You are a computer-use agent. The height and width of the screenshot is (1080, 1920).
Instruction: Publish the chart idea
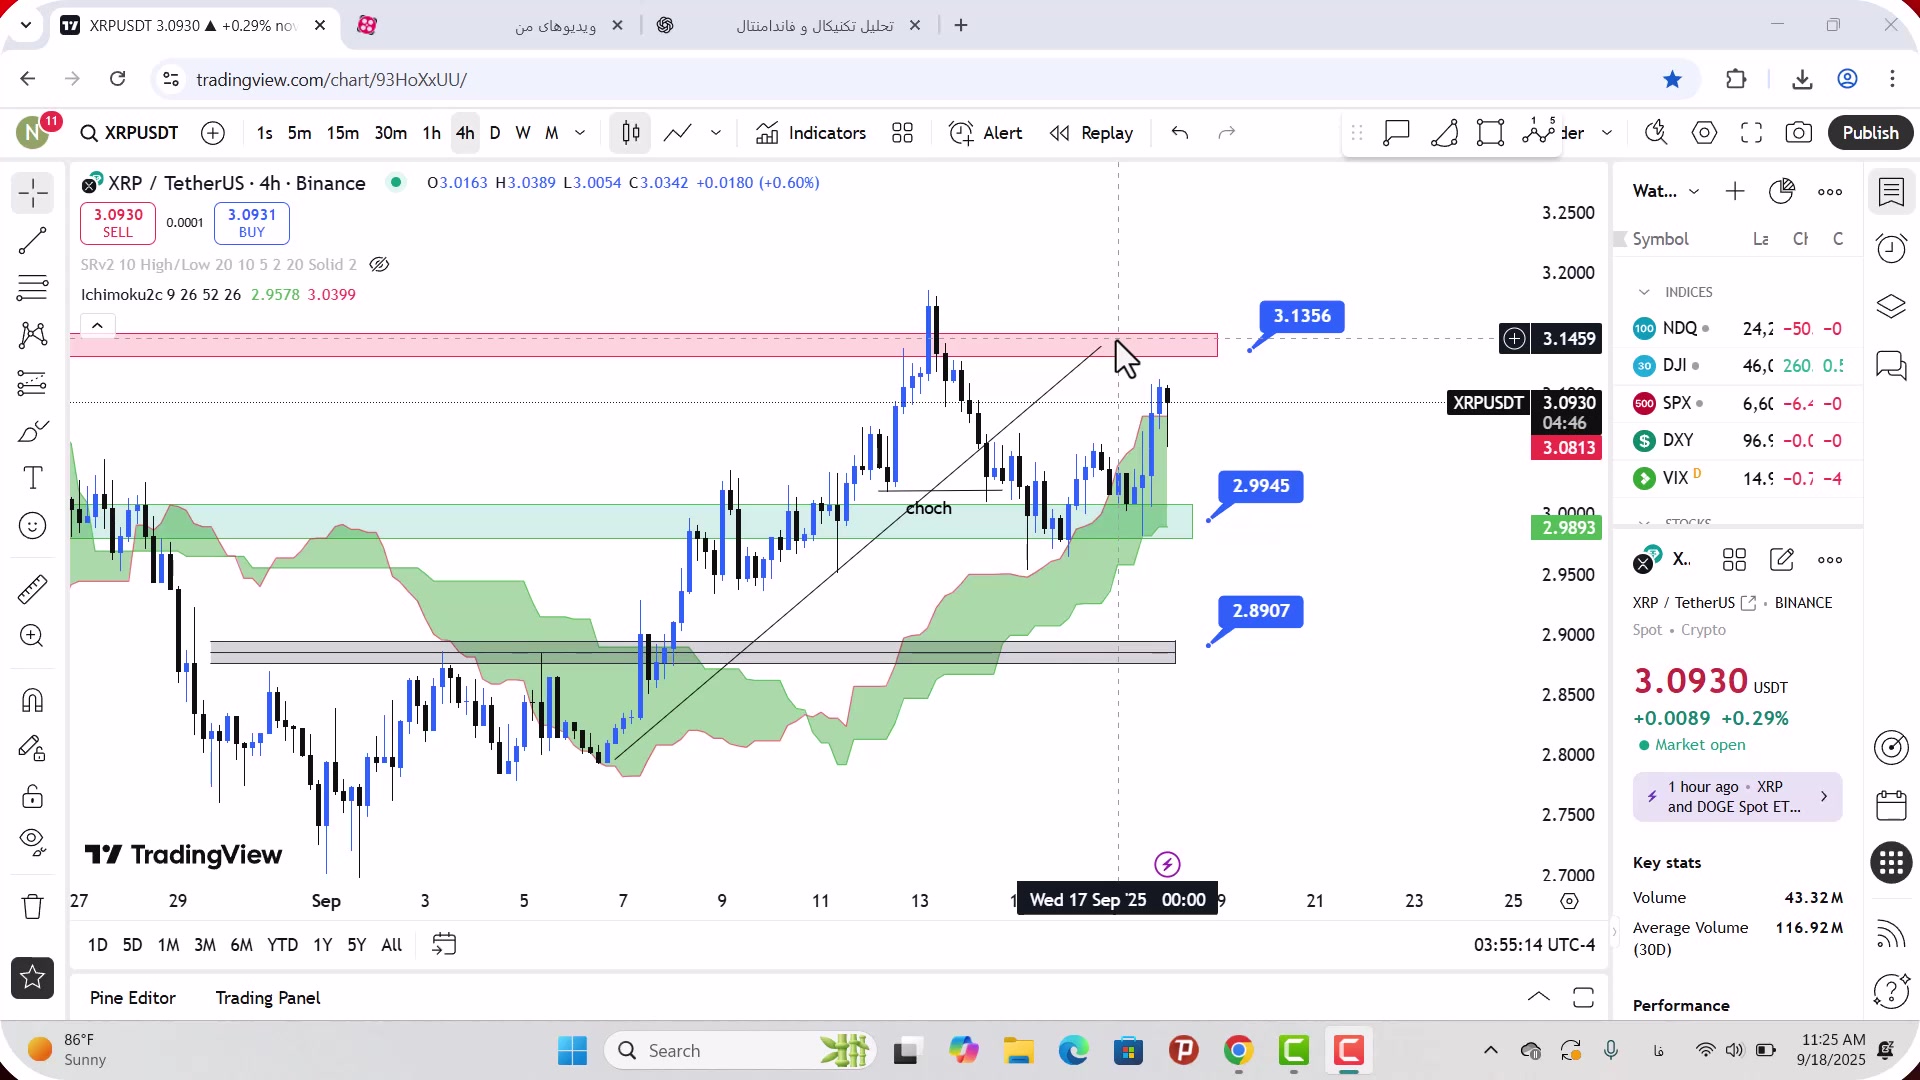[x=1870, y=133]
